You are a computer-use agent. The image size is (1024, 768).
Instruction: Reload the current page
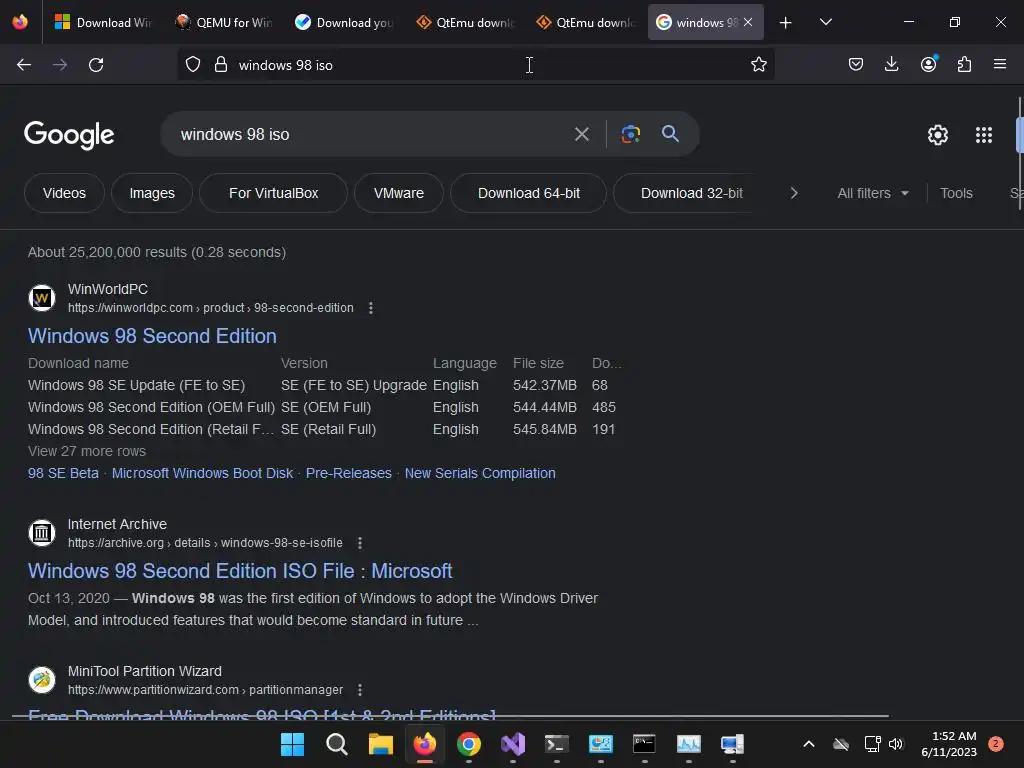96,65
